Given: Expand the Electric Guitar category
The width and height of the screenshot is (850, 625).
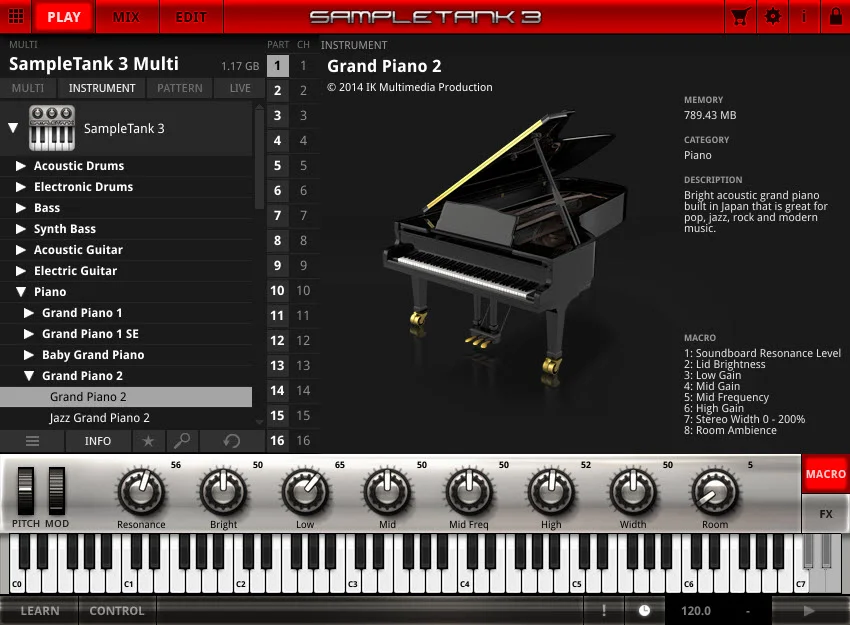Looking at the screenshot, I should (21, 270).
